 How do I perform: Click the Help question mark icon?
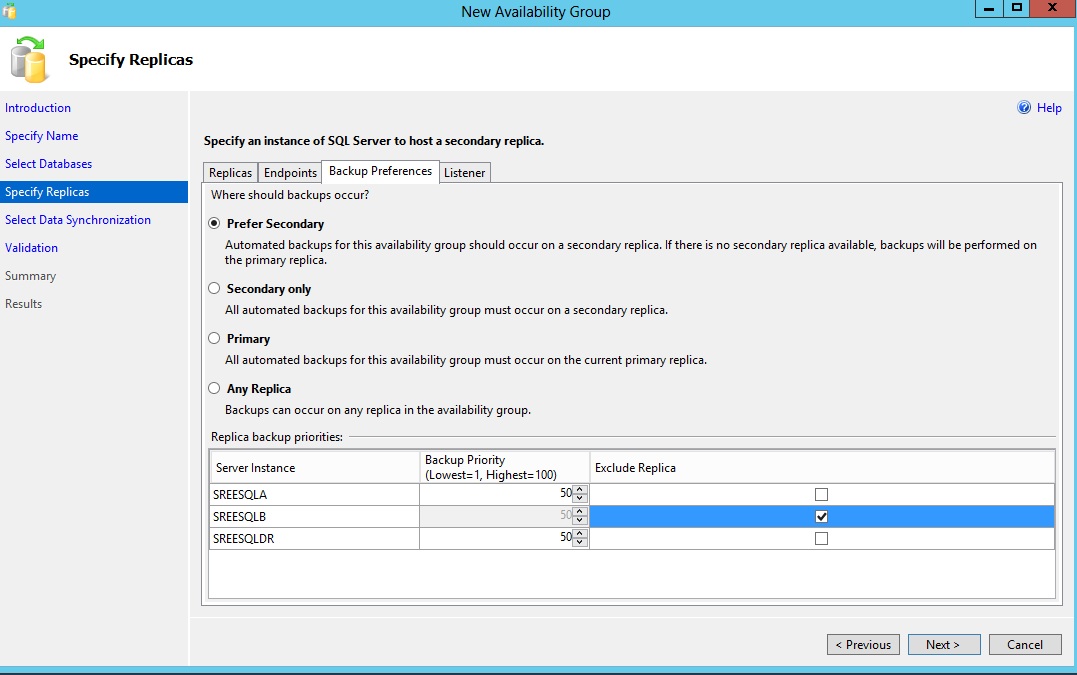pyautogui.click(x=1024, y=108)
